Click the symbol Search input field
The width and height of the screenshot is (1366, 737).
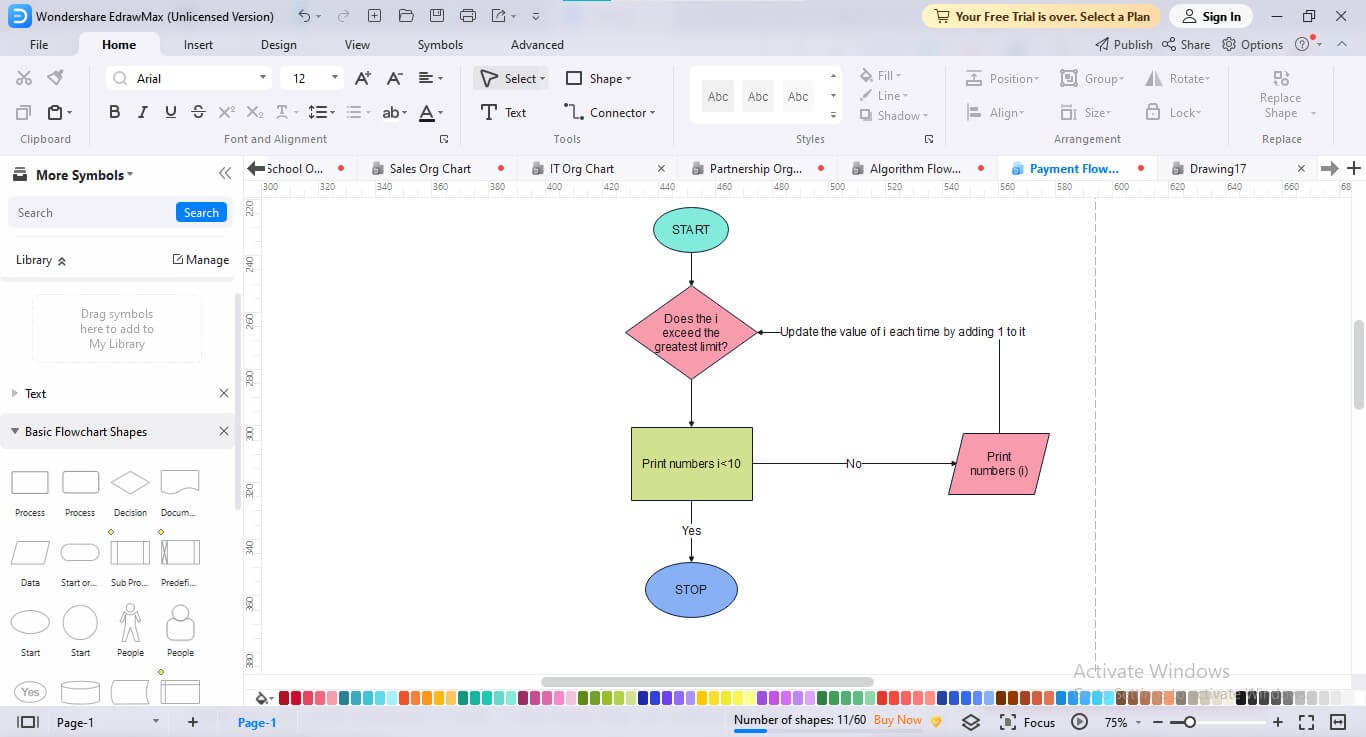(x=92, y=212)
